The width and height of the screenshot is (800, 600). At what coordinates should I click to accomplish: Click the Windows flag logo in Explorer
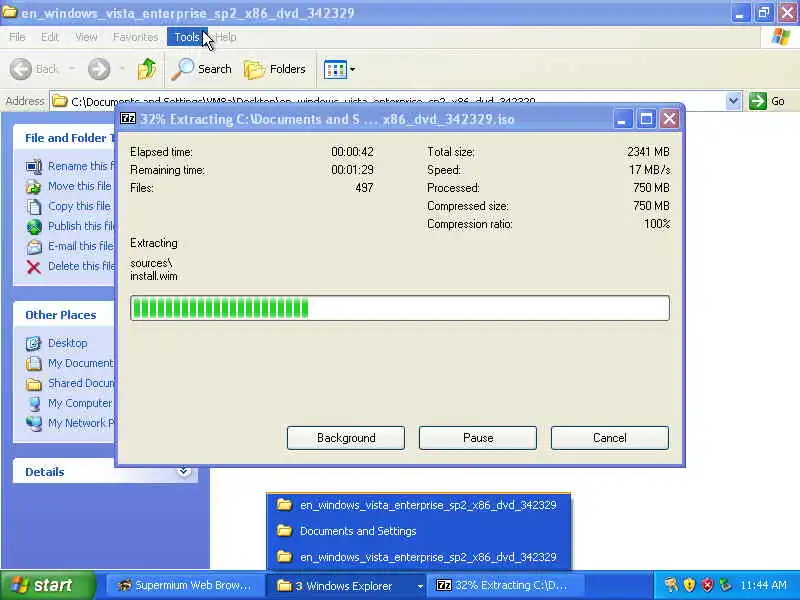781,37
